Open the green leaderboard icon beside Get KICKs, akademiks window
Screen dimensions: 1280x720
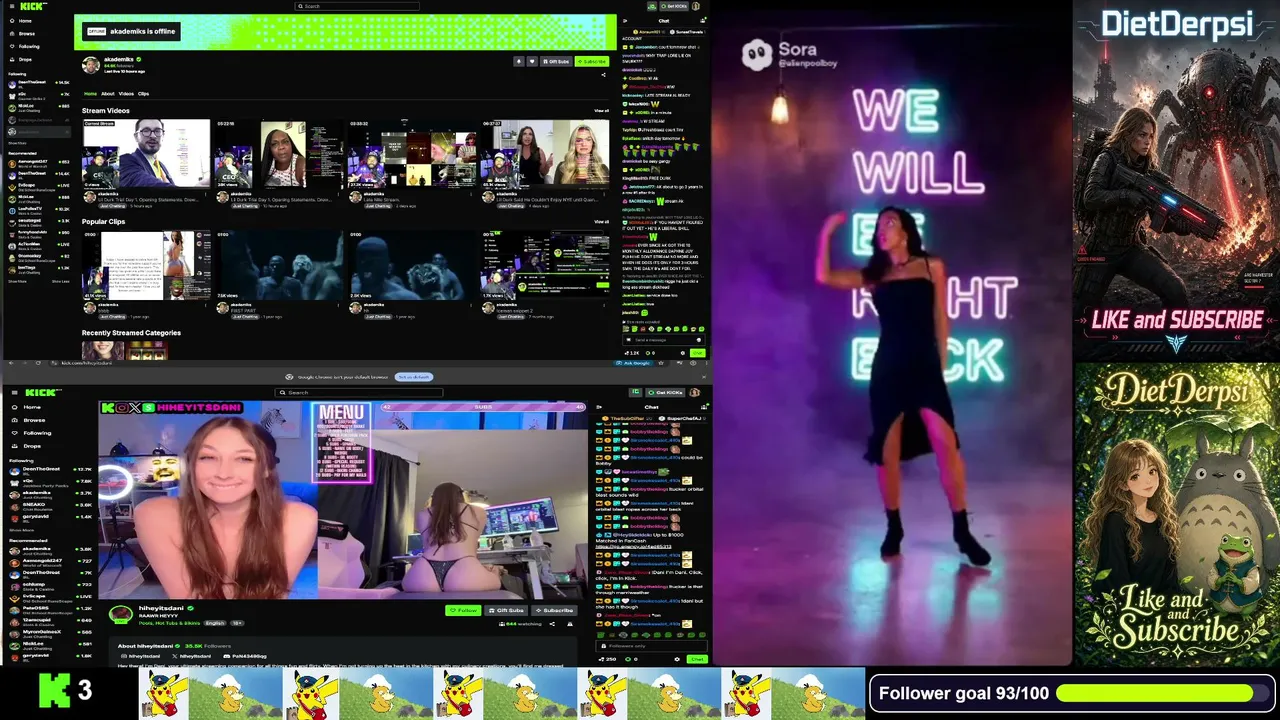(651, 6)
